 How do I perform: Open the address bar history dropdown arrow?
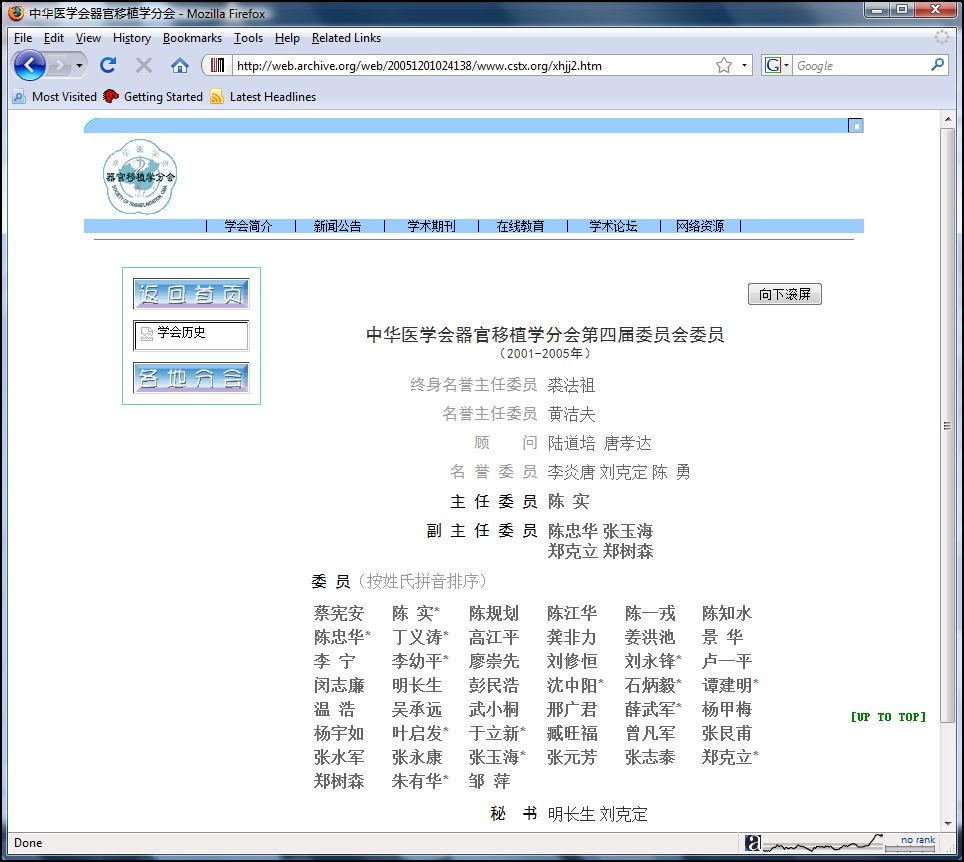point(744,66)
